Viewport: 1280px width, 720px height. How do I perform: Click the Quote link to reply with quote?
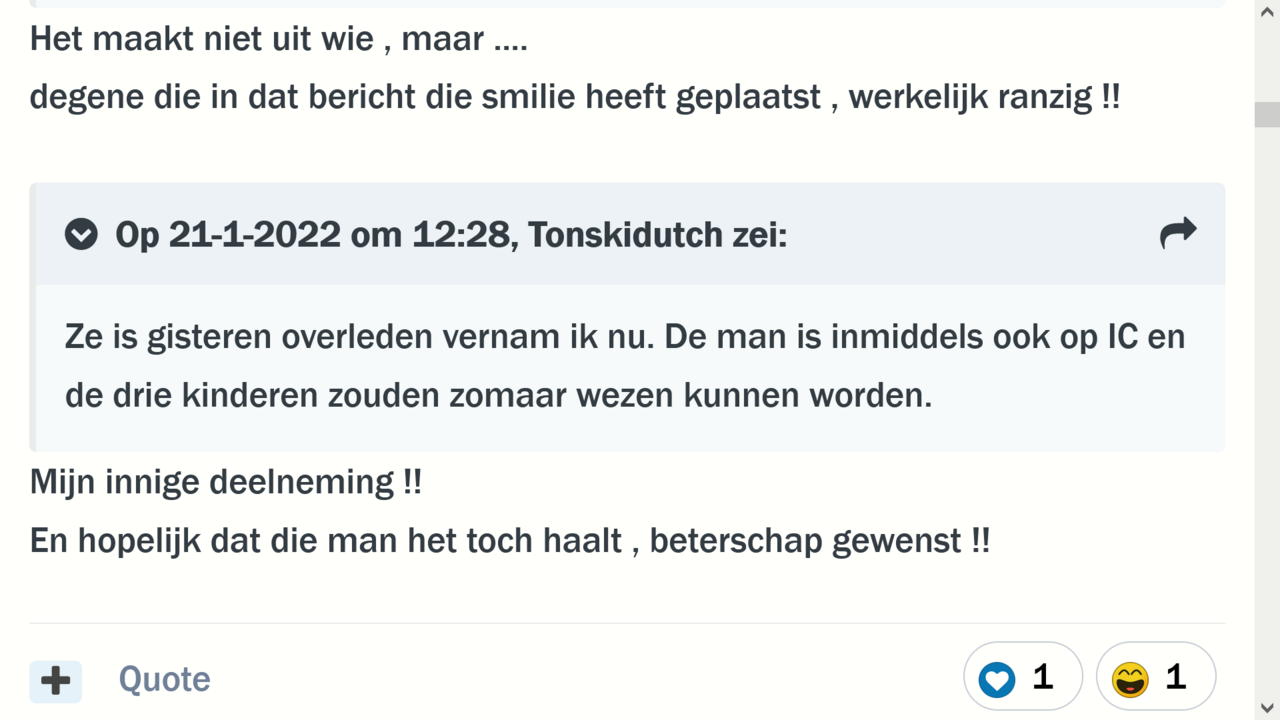coord(164,679)
